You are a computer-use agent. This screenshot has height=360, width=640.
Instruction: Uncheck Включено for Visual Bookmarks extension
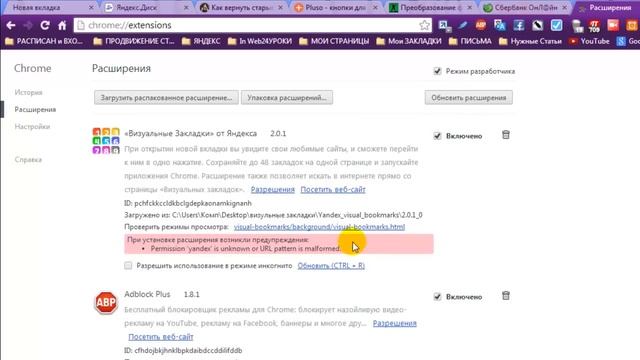click(437, 136)
